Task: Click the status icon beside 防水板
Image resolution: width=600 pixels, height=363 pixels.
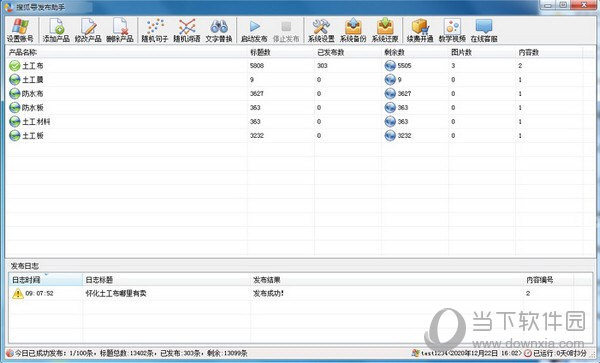Action: pos(15,107)
